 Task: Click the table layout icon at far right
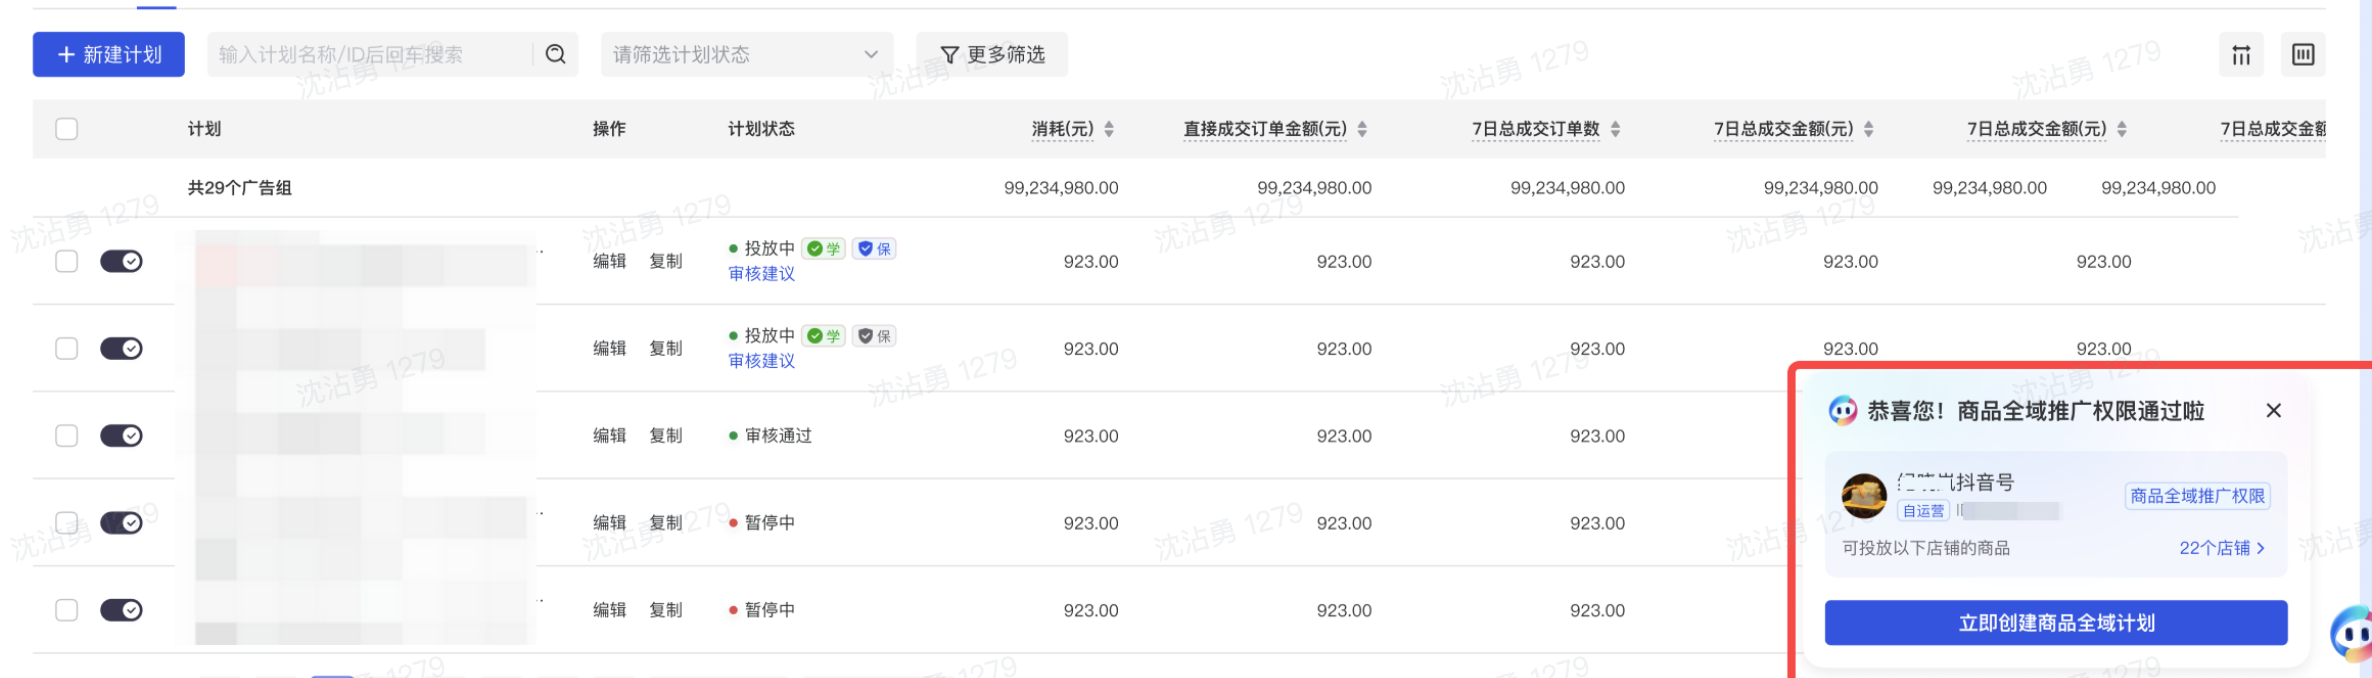tap(2303, 54)
